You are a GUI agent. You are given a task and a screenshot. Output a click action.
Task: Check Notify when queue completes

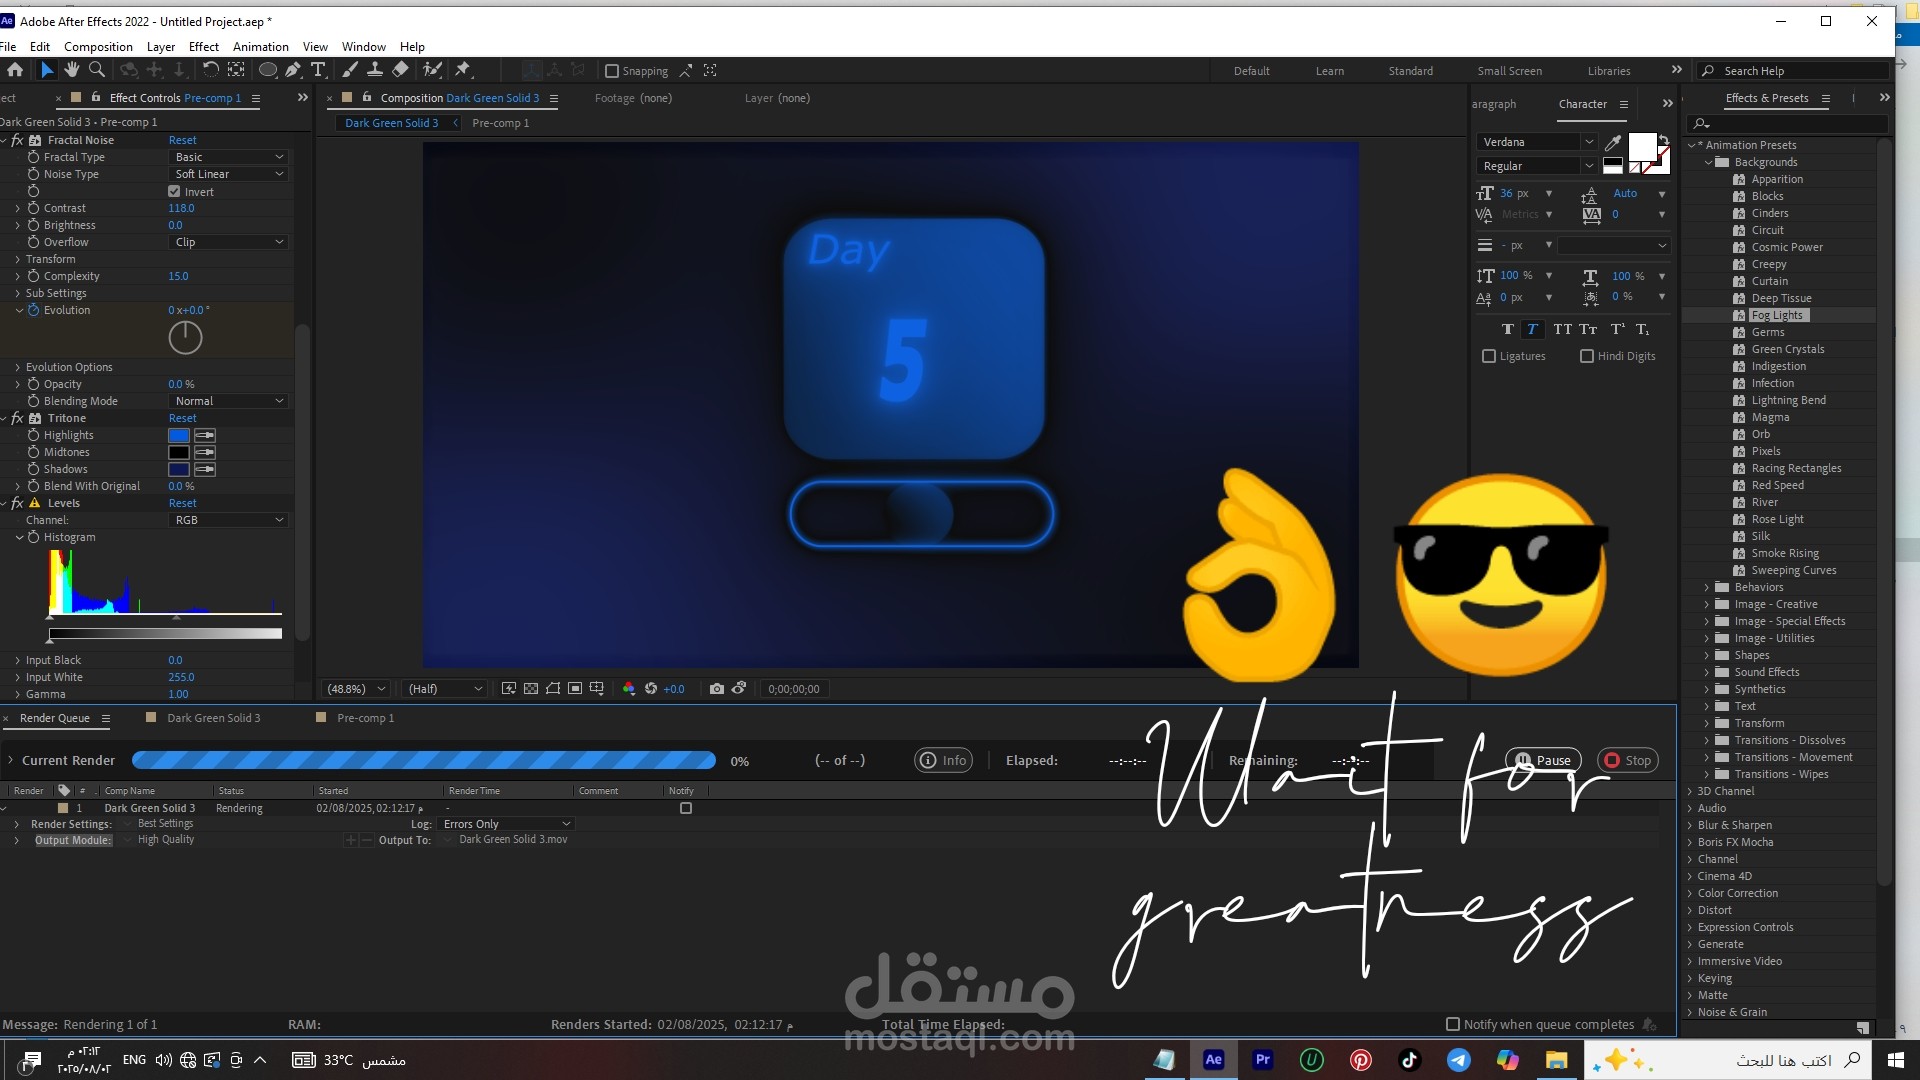coord(1453,1025)
